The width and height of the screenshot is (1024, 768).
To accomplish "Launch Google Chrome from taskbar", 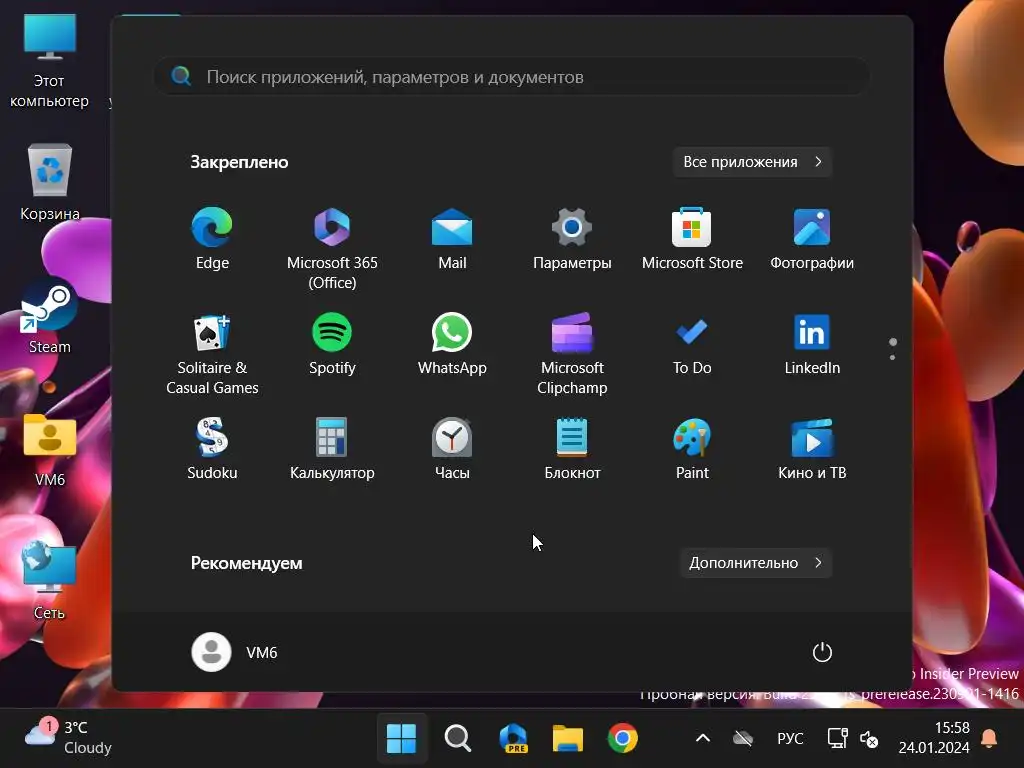I will coord(622,739).
